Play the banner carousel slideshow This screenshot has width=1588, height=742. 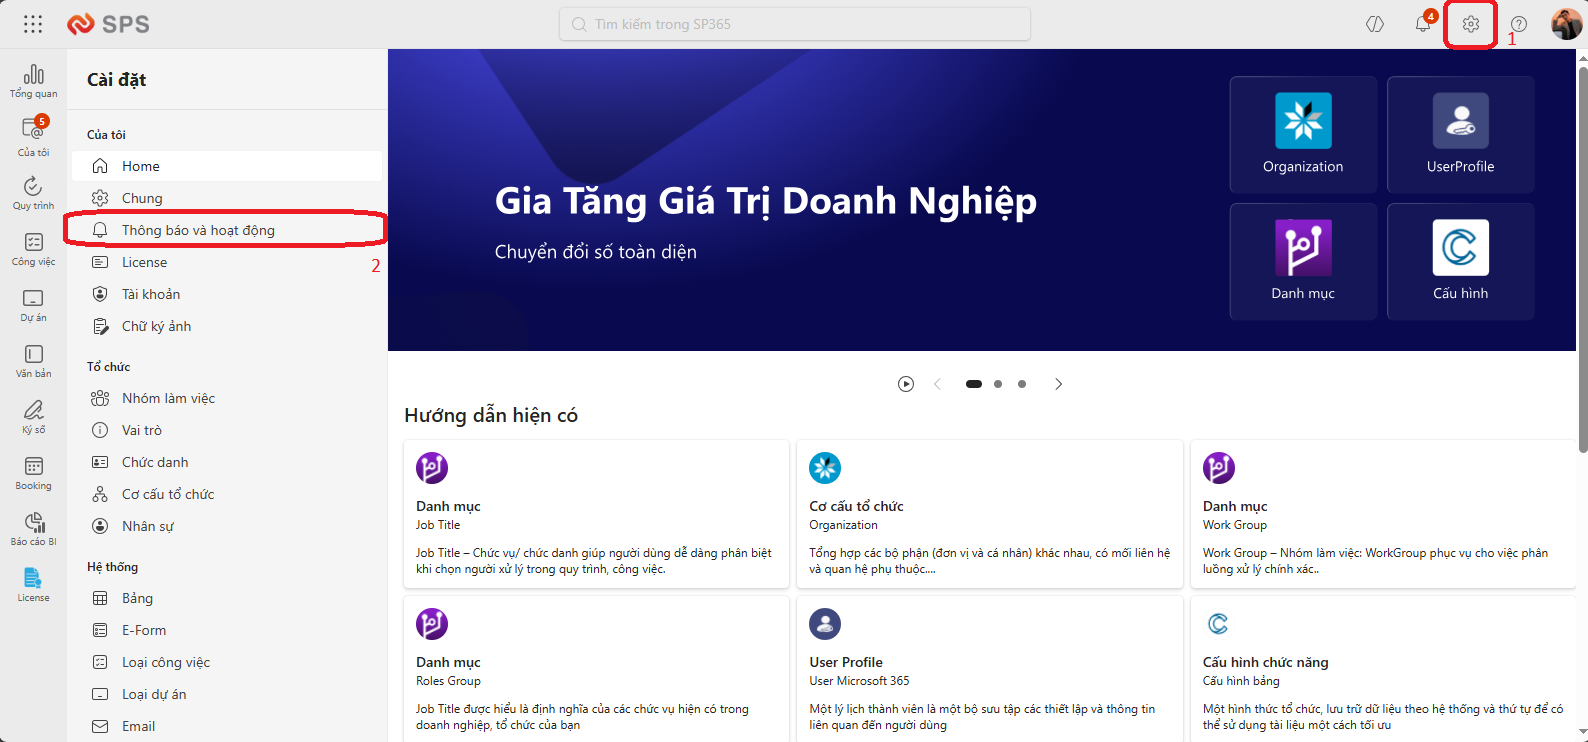[906, 384]
